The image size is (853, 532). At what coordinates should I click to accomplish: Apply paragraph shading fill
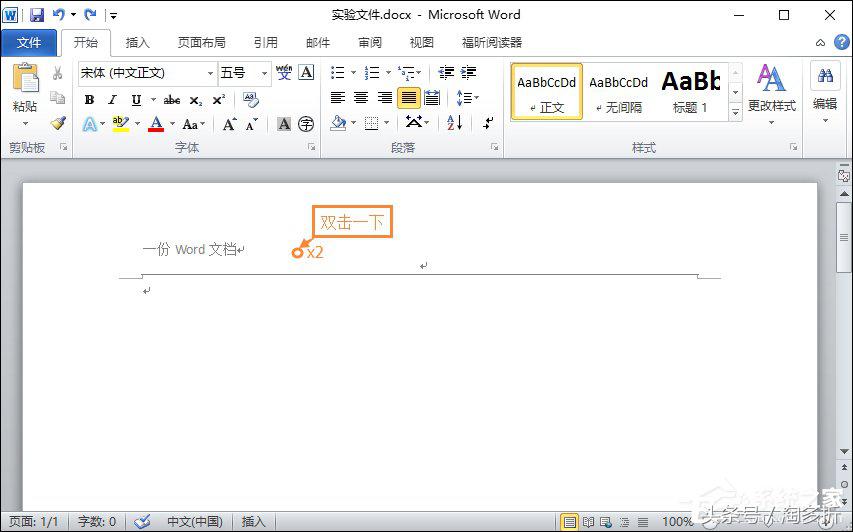tap(338, 123)
